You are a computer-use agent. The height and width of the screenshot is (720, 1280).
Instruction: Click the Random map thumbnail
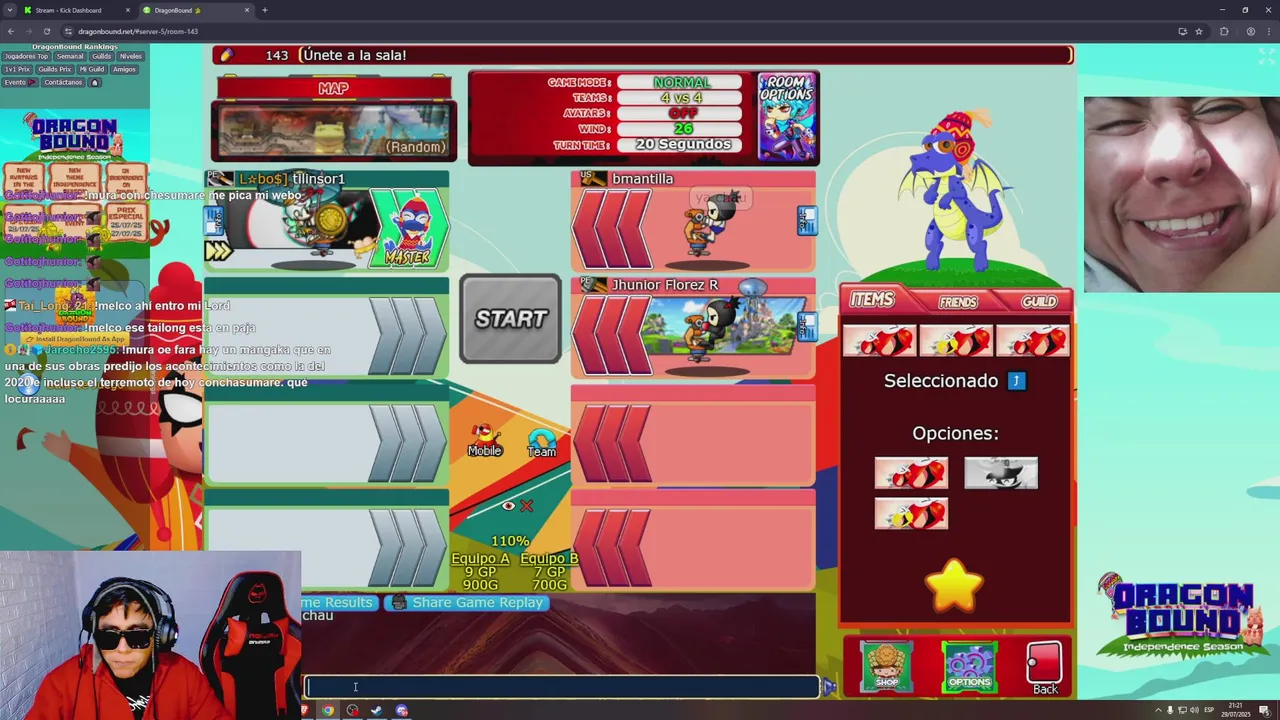[x=334, y=131]
